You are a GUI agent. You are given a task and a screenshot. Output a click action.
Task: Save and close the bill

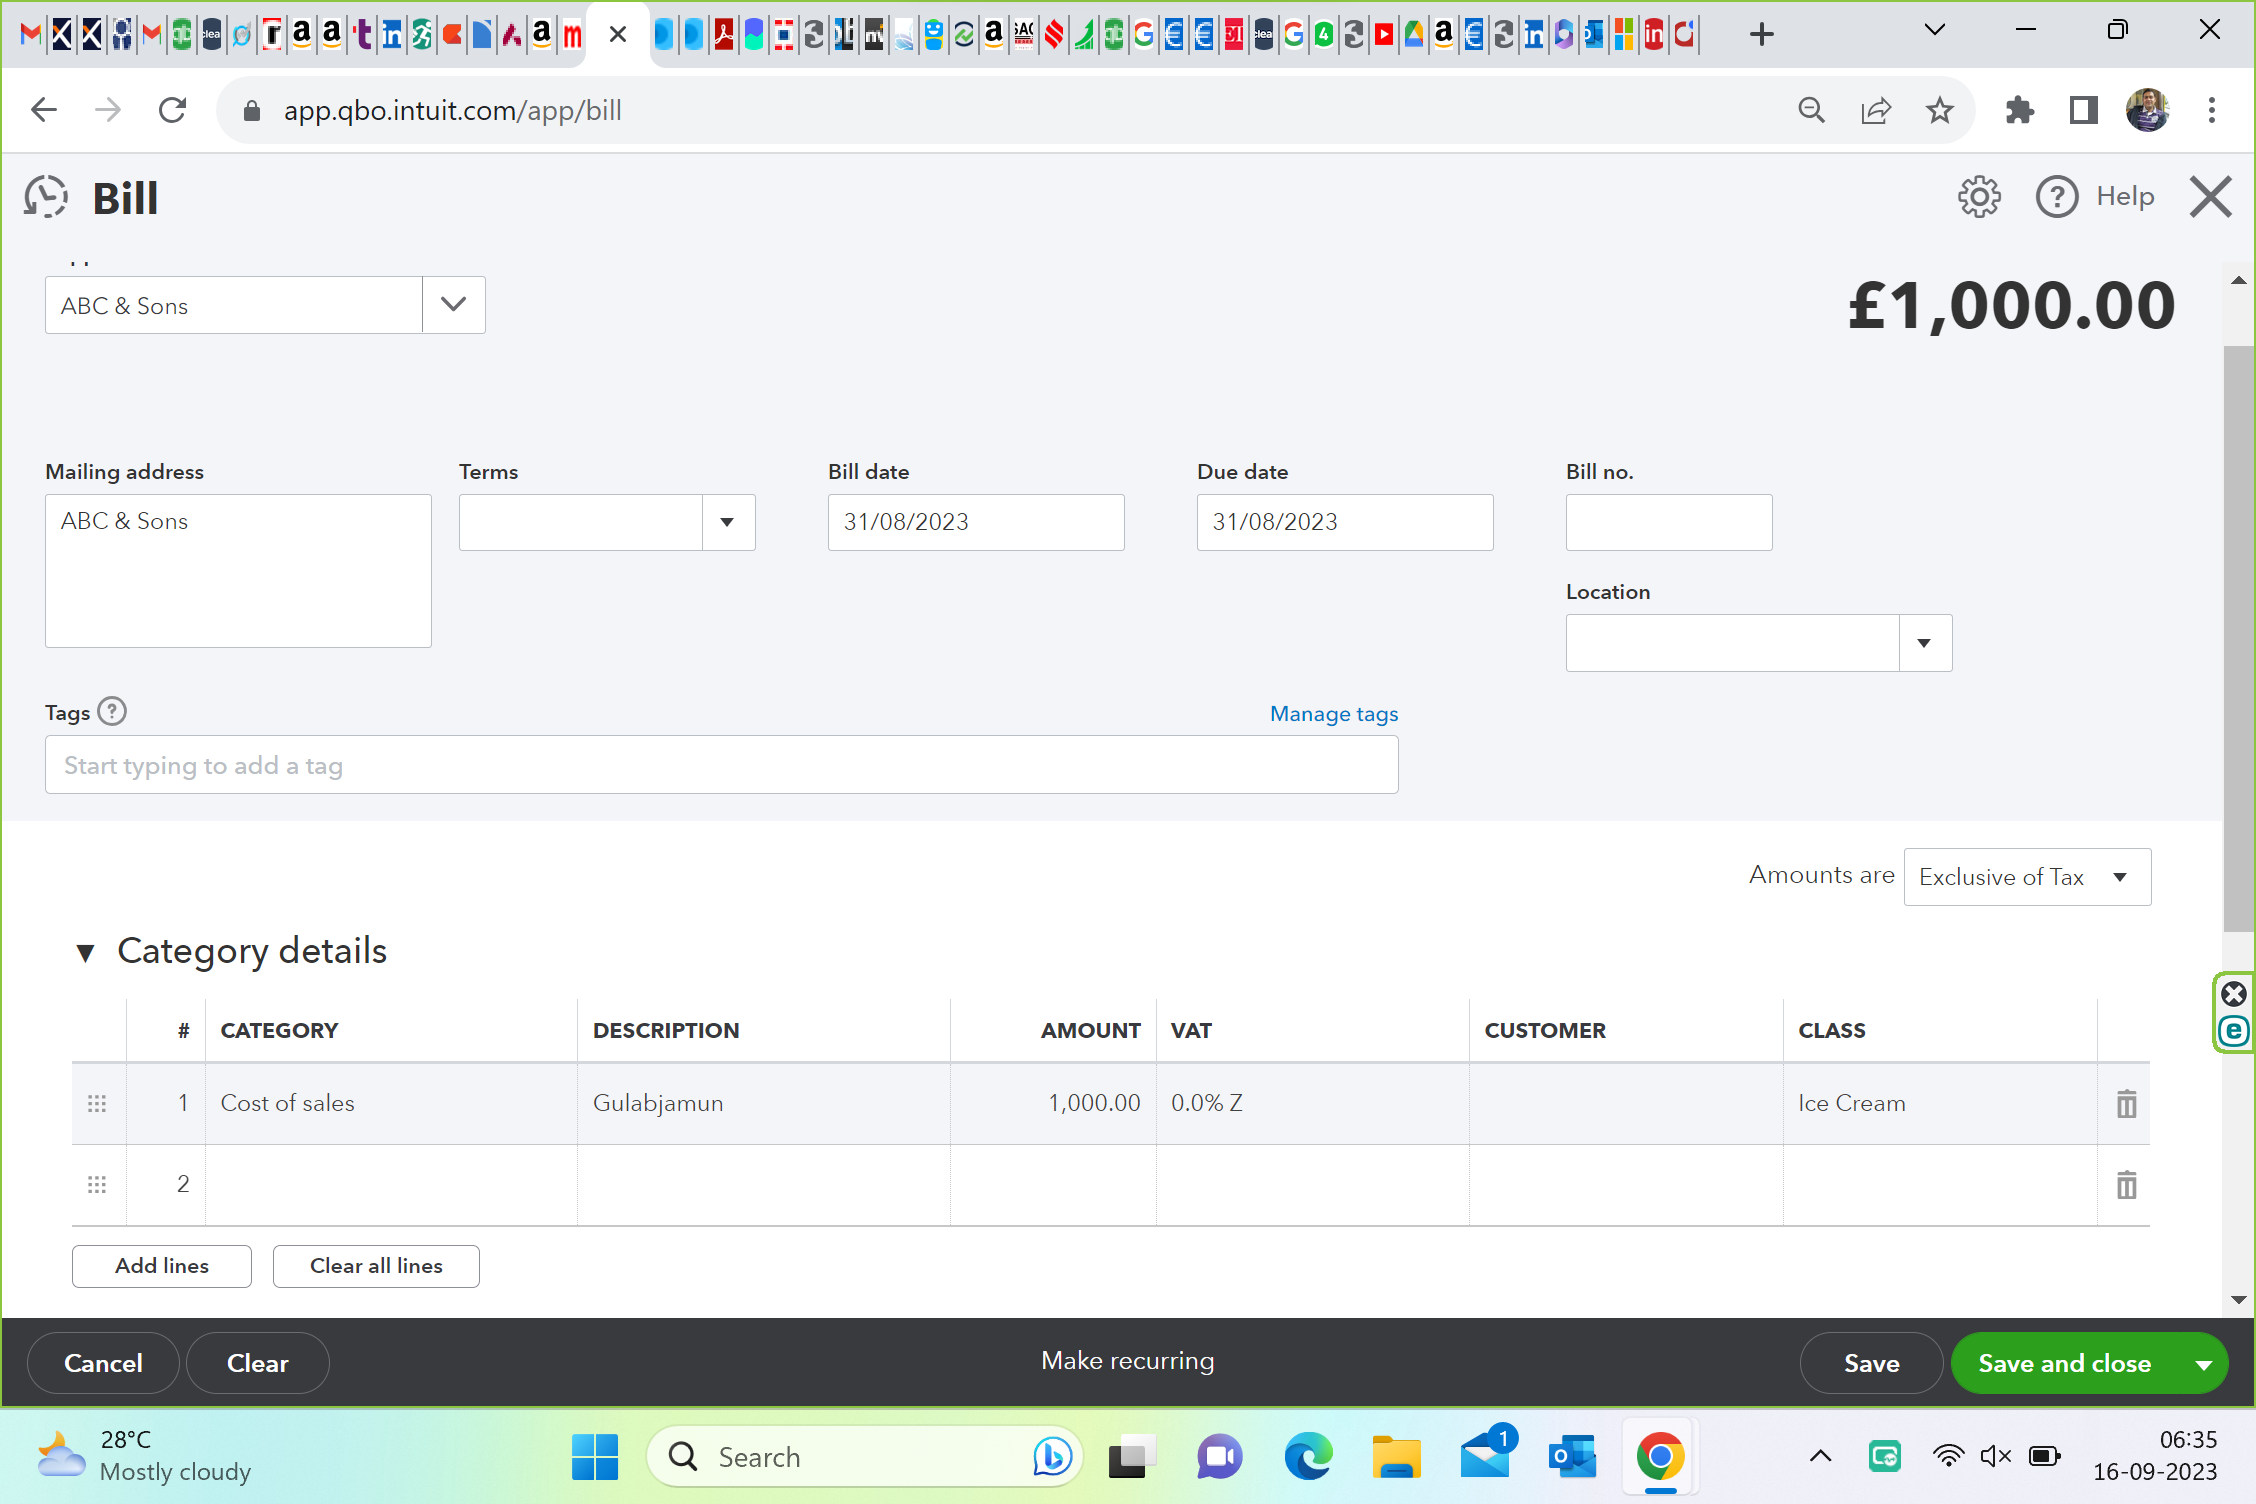pyautogui.click(x=2064, y=1362)
